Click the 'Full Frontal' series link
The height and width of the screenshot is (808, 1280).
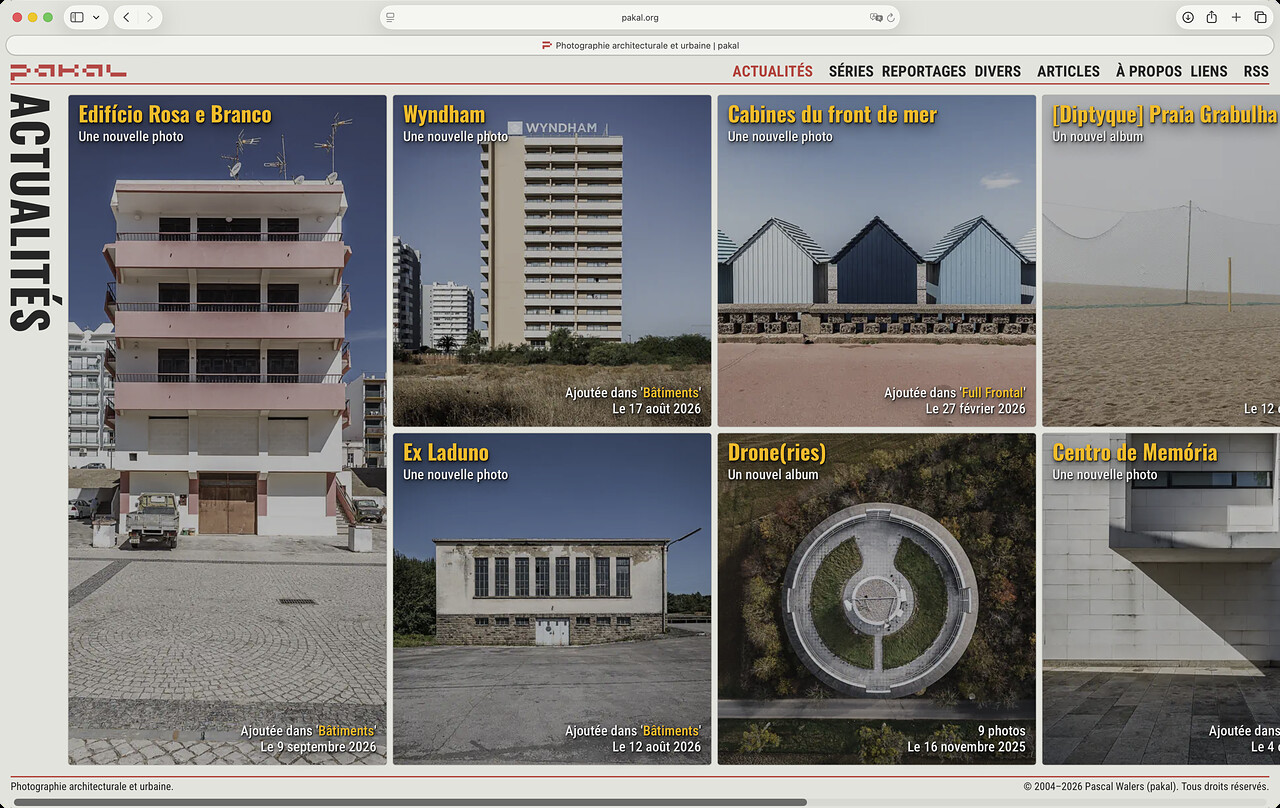coord(993,393)
